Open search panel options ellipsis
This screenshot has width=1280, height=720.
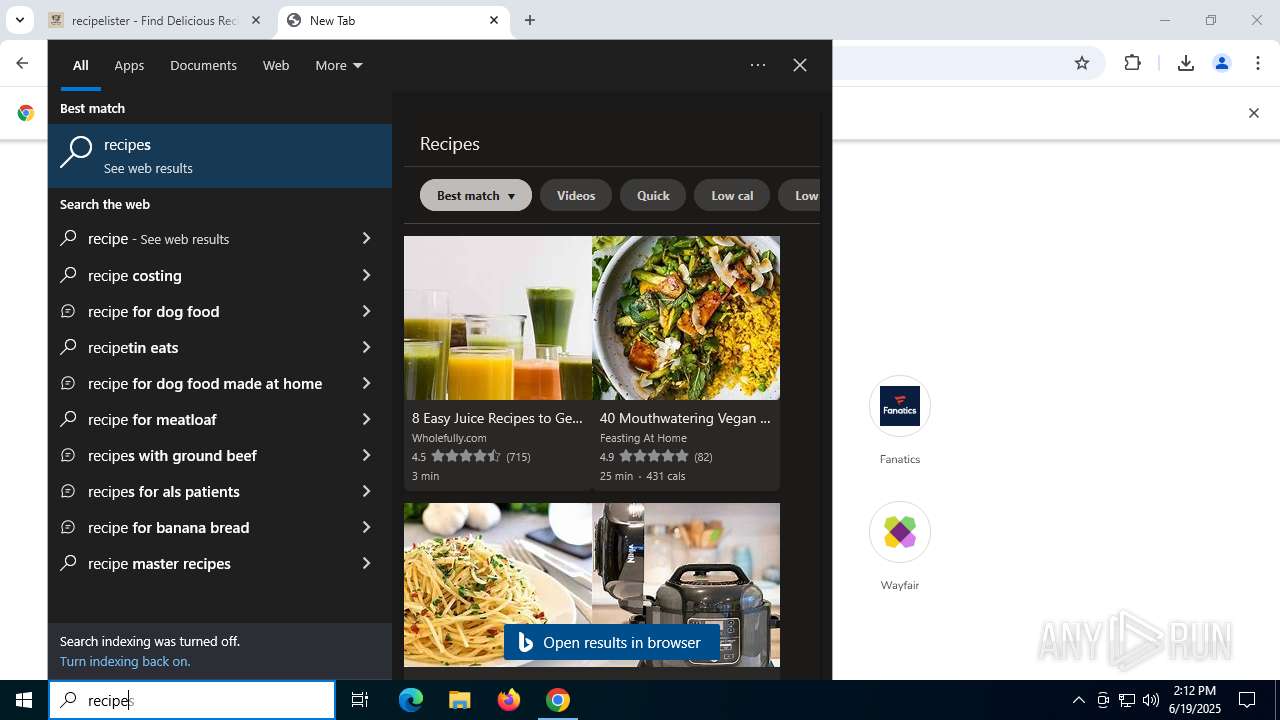[x=758, y=65]
